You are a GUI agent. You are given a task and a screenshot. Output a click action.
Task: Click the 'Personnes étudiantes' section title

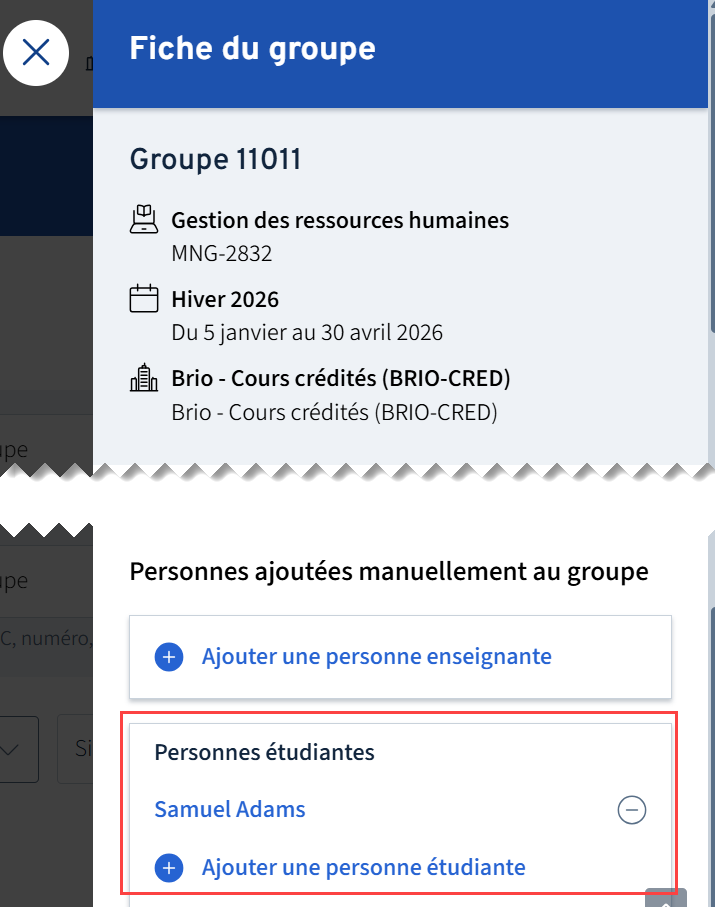(264, 752)
